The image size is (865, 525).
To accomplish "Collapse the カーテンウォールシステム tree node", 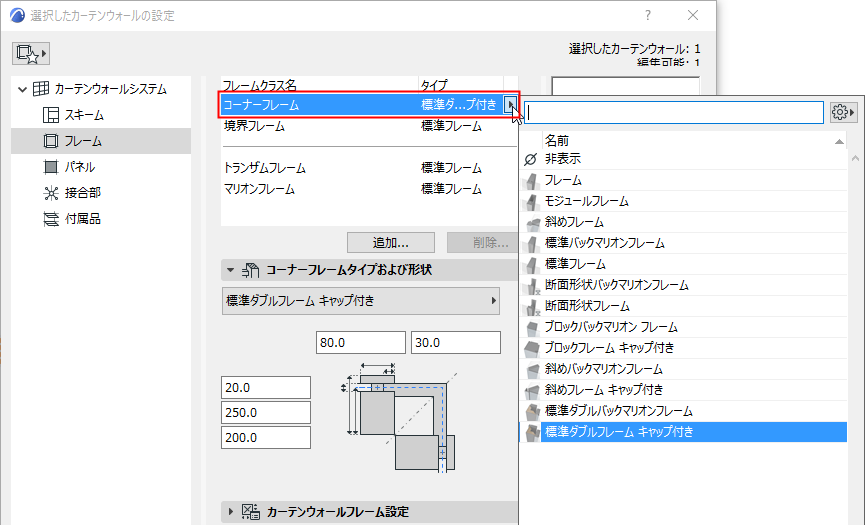I will [22, 89].
